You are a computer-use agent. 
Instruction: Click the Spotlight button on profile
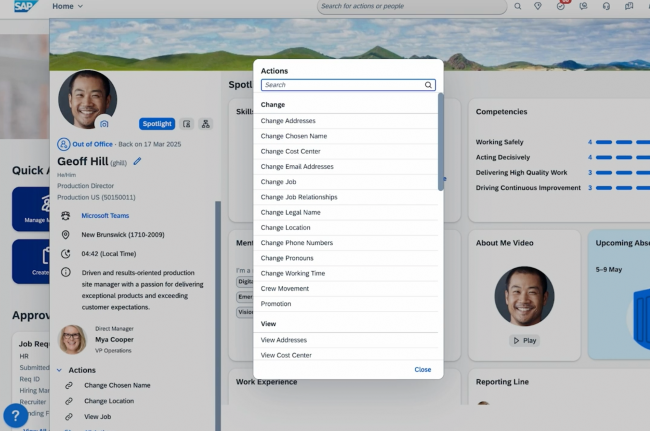(x=157, y=124)
